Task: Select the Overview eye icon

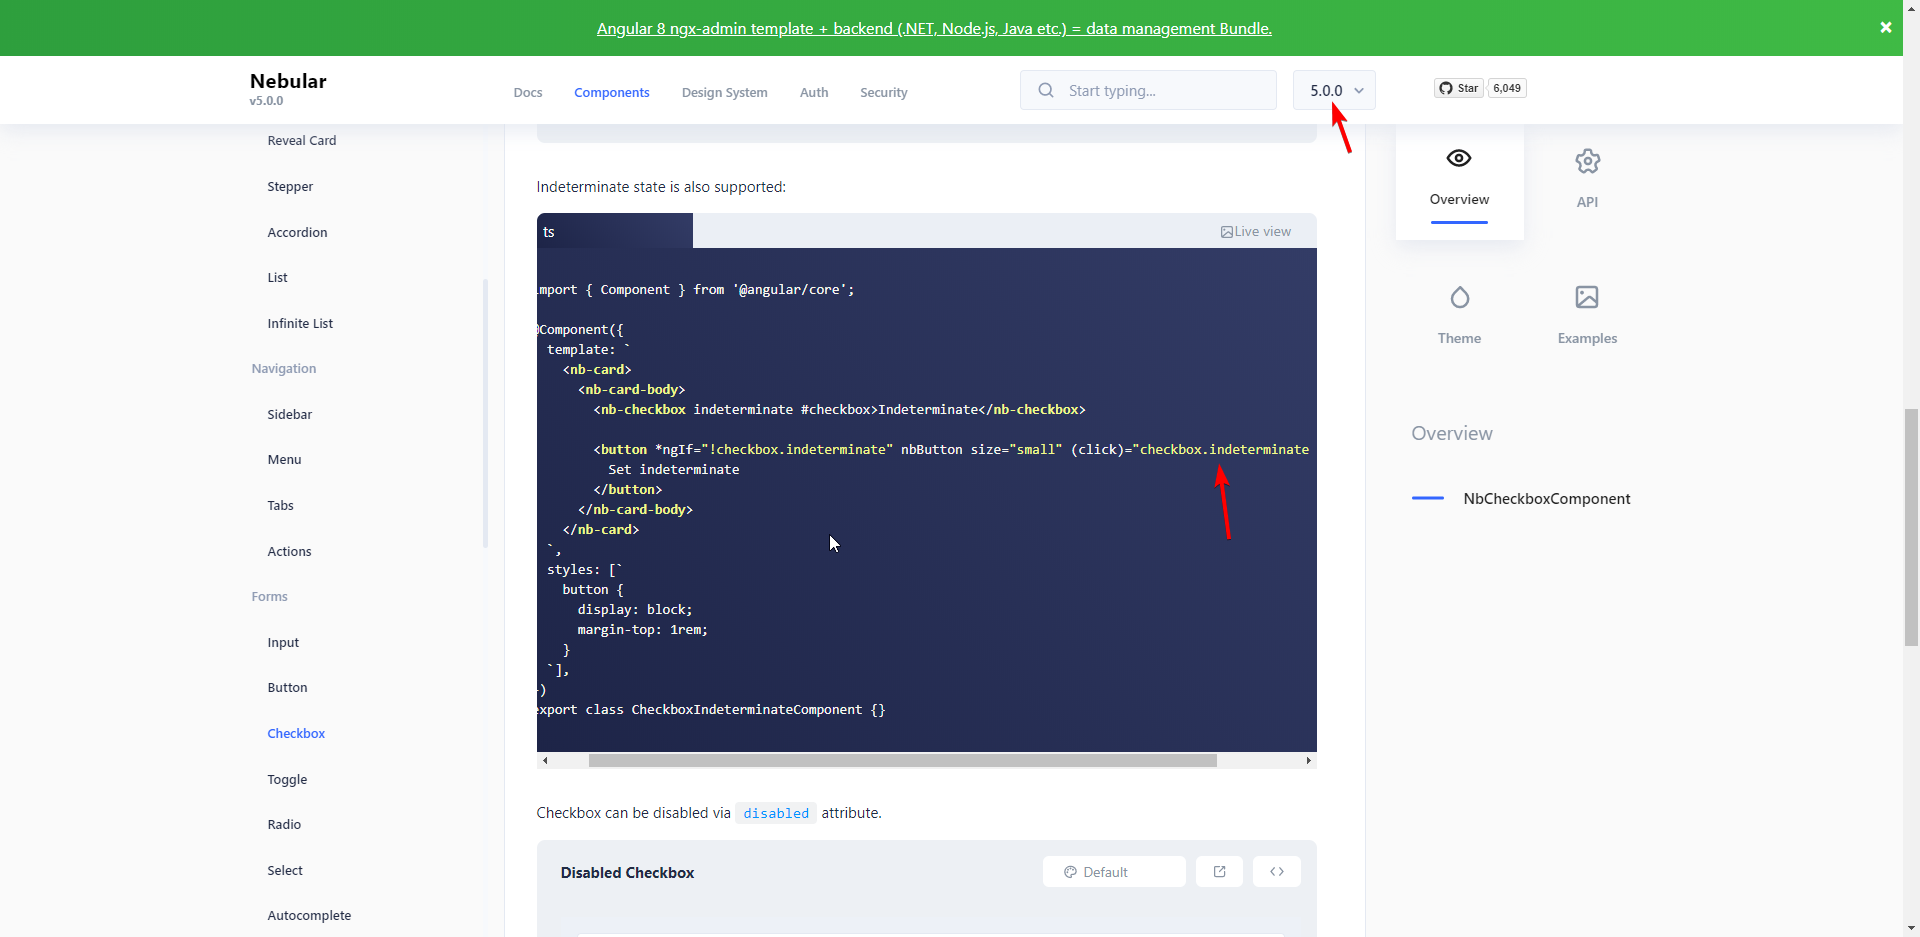Action: click(x=1459, y=158)
